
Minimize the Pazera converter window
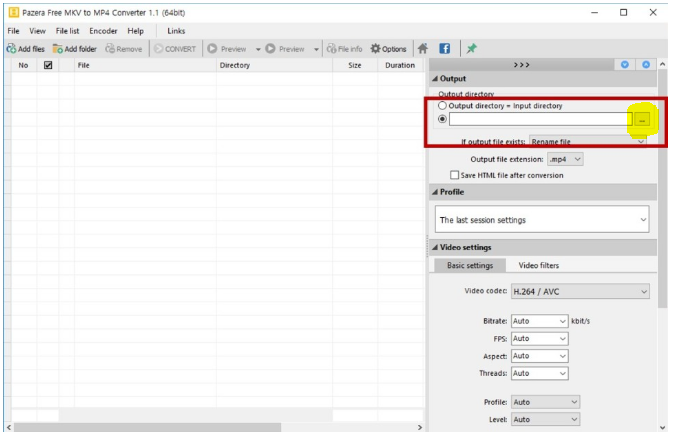pos(594,12)
